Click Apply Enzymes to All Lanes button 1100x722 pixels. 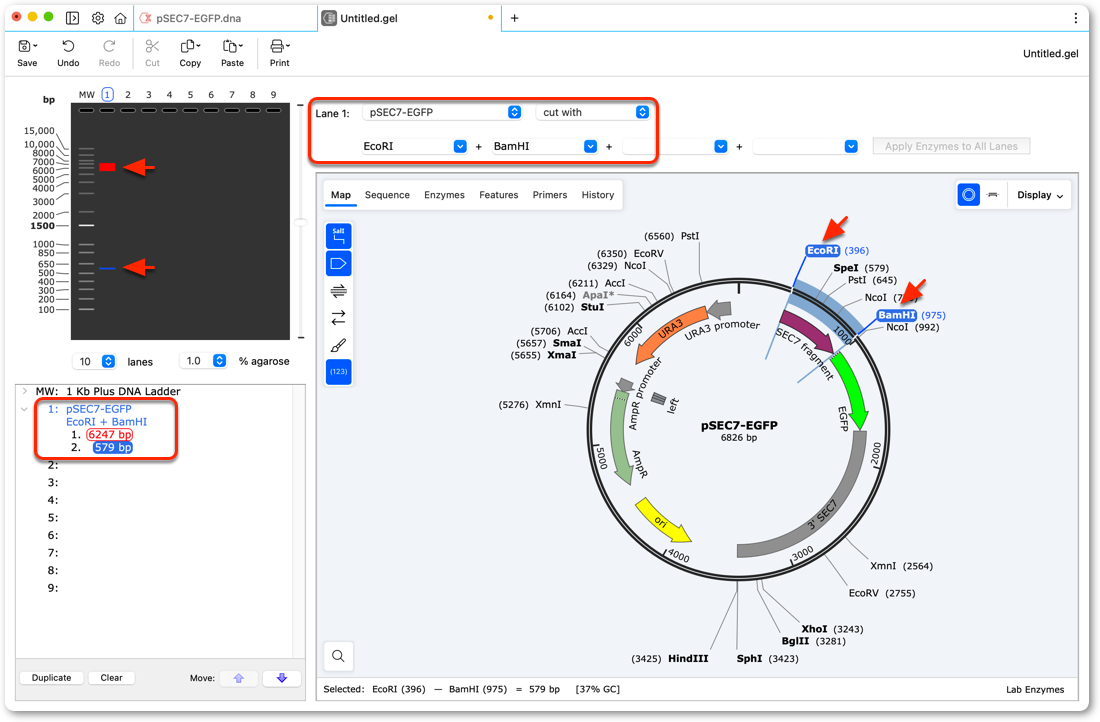951,147
